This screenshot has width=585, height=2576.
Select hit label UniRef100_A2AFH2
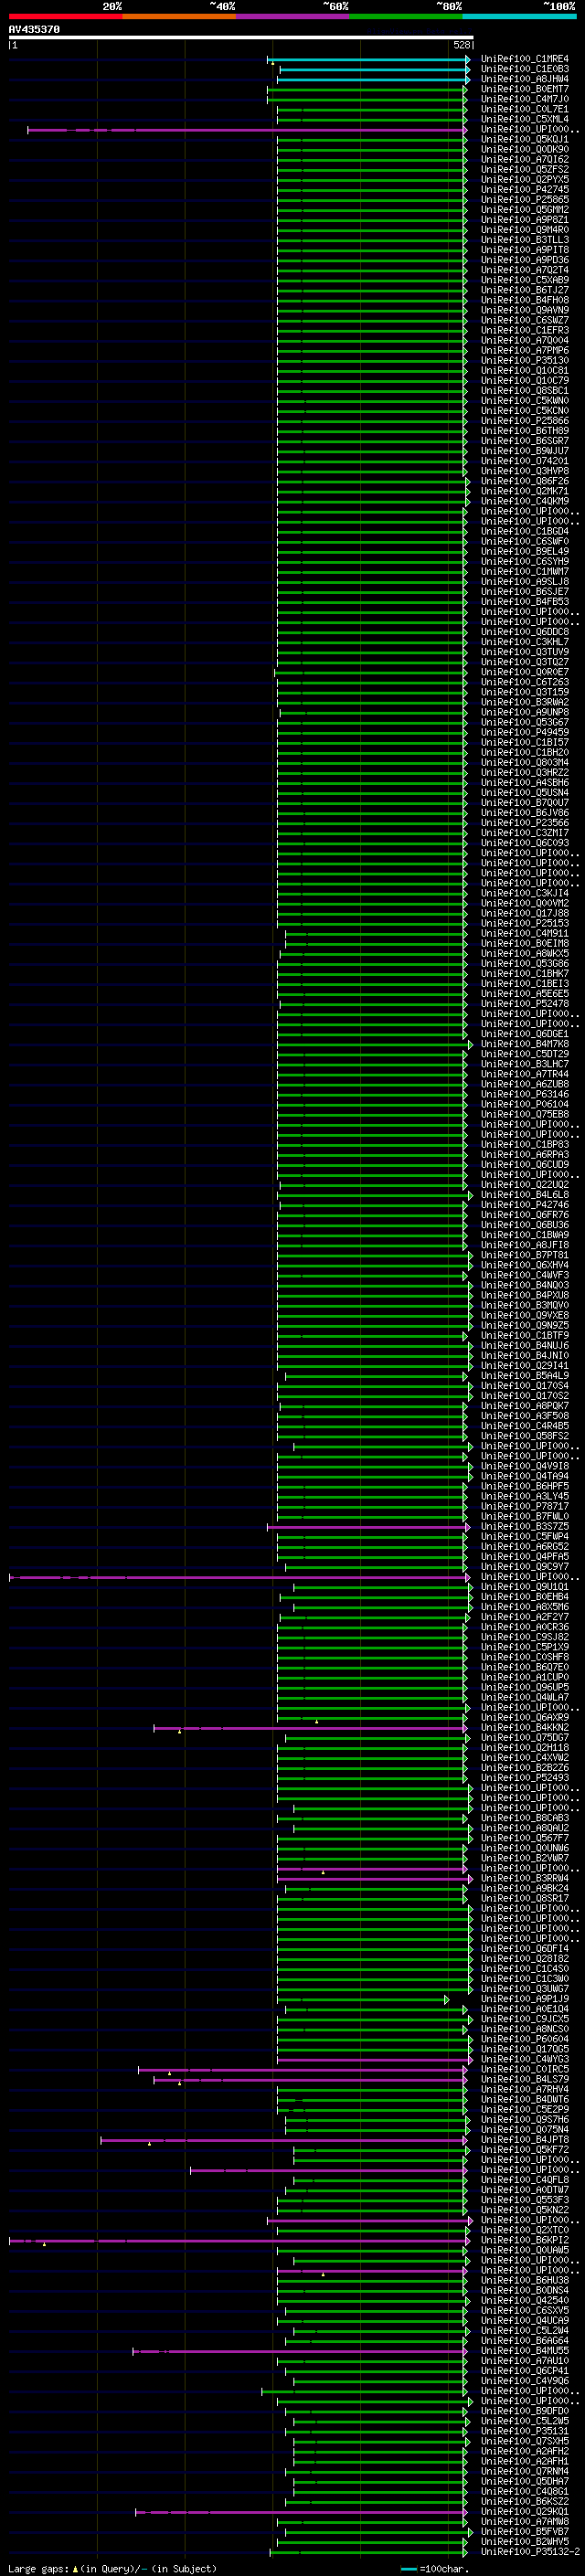524,2451
